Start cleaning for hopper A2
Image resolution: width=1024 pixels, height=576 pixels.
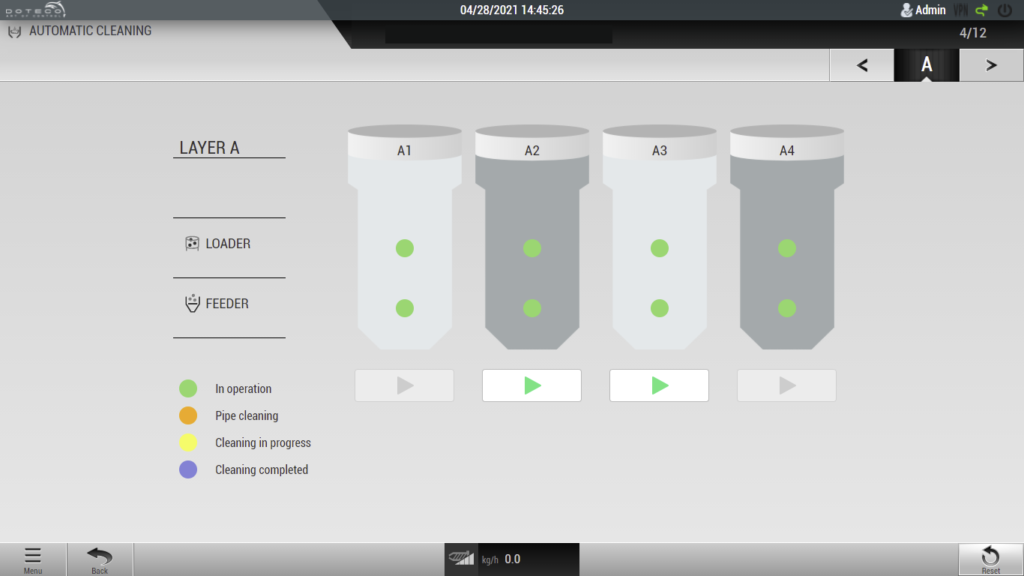pyautogui.click(x=532, y=385)
